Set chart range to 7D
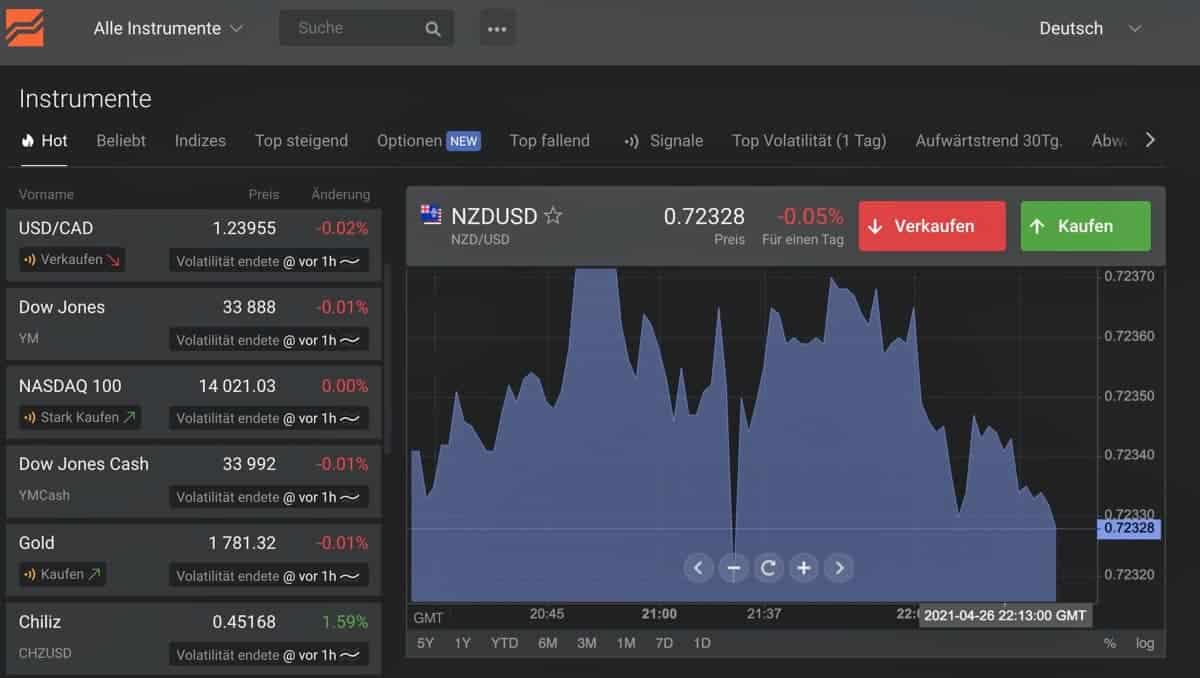The width and height of the screenshot is (1200, 678). pos(664,643)
